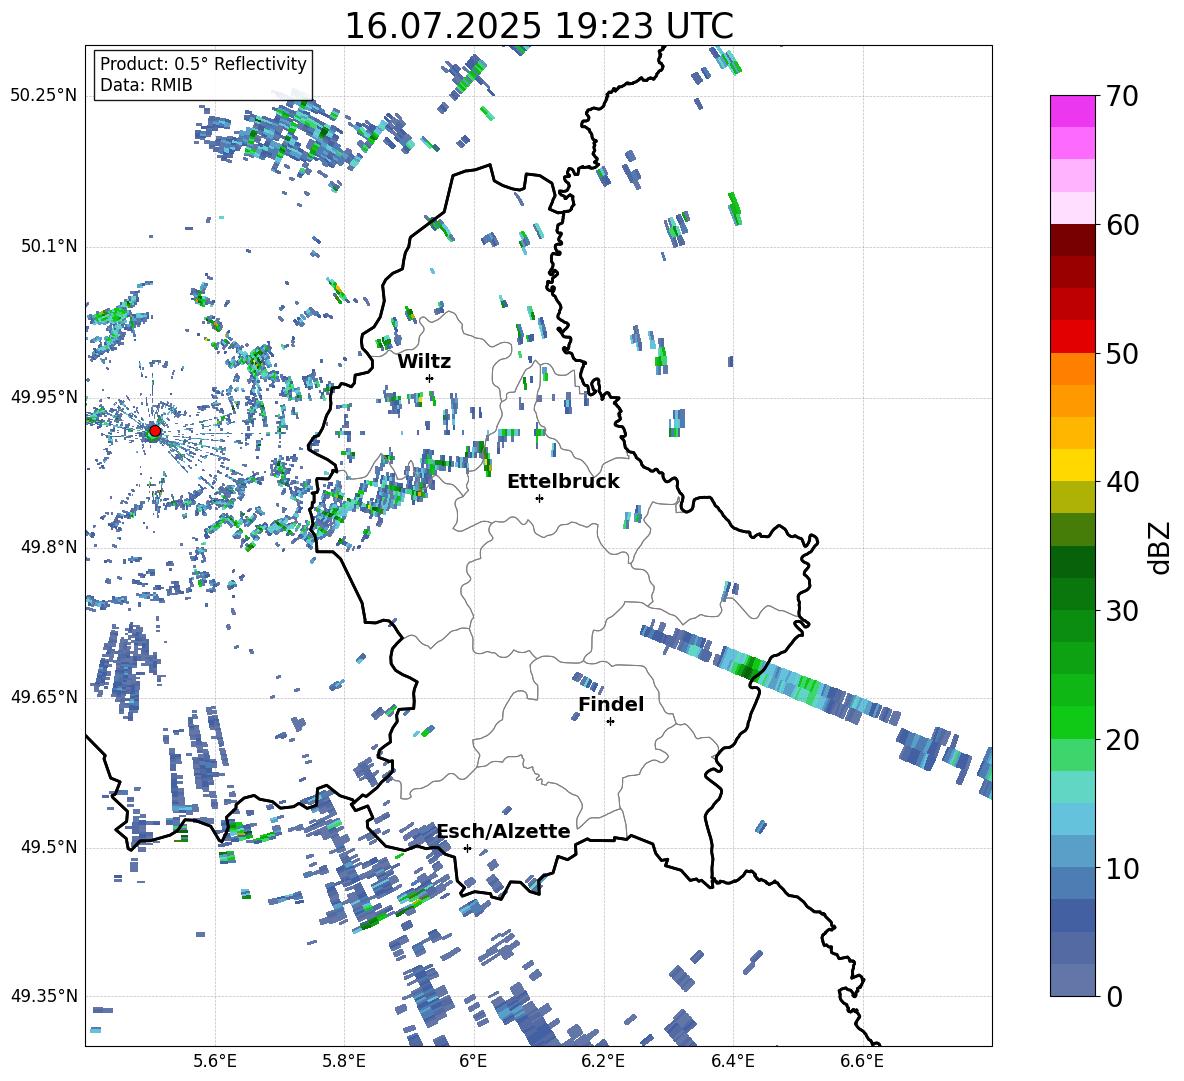The height and width of the screenshot is (1081, 1184).
Task: Click the 6.6°E longitude label
Action: click(x=862, y=1062)
